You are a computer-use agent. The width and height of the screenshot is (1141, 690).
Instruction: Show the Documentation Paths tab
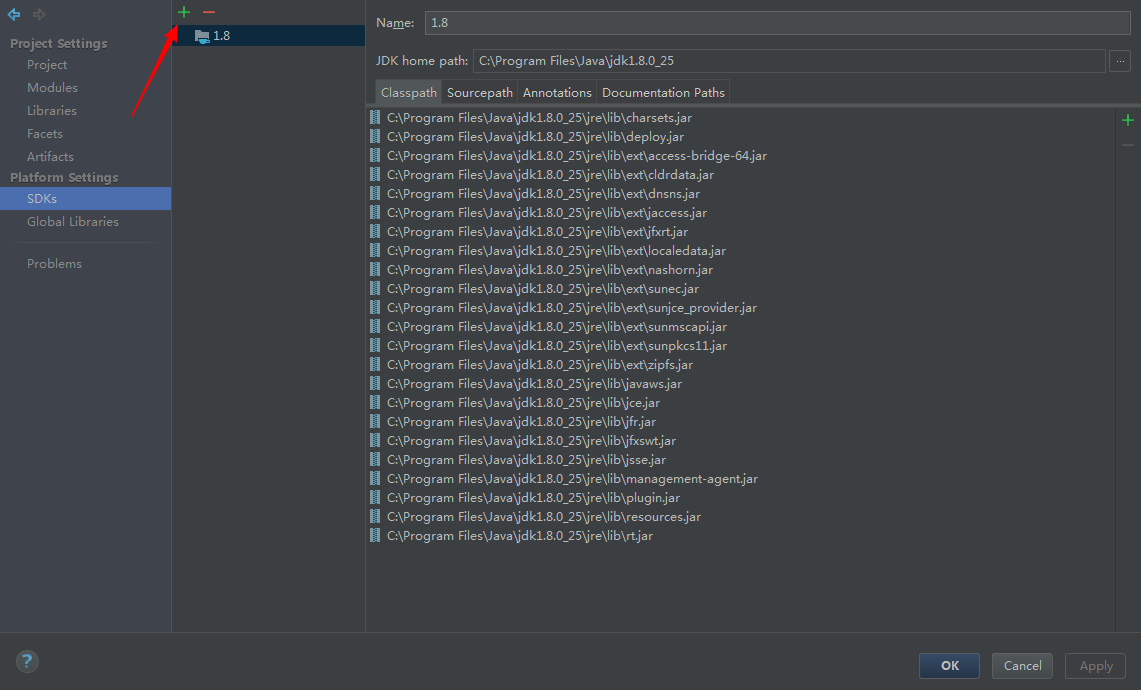[663, 93]
